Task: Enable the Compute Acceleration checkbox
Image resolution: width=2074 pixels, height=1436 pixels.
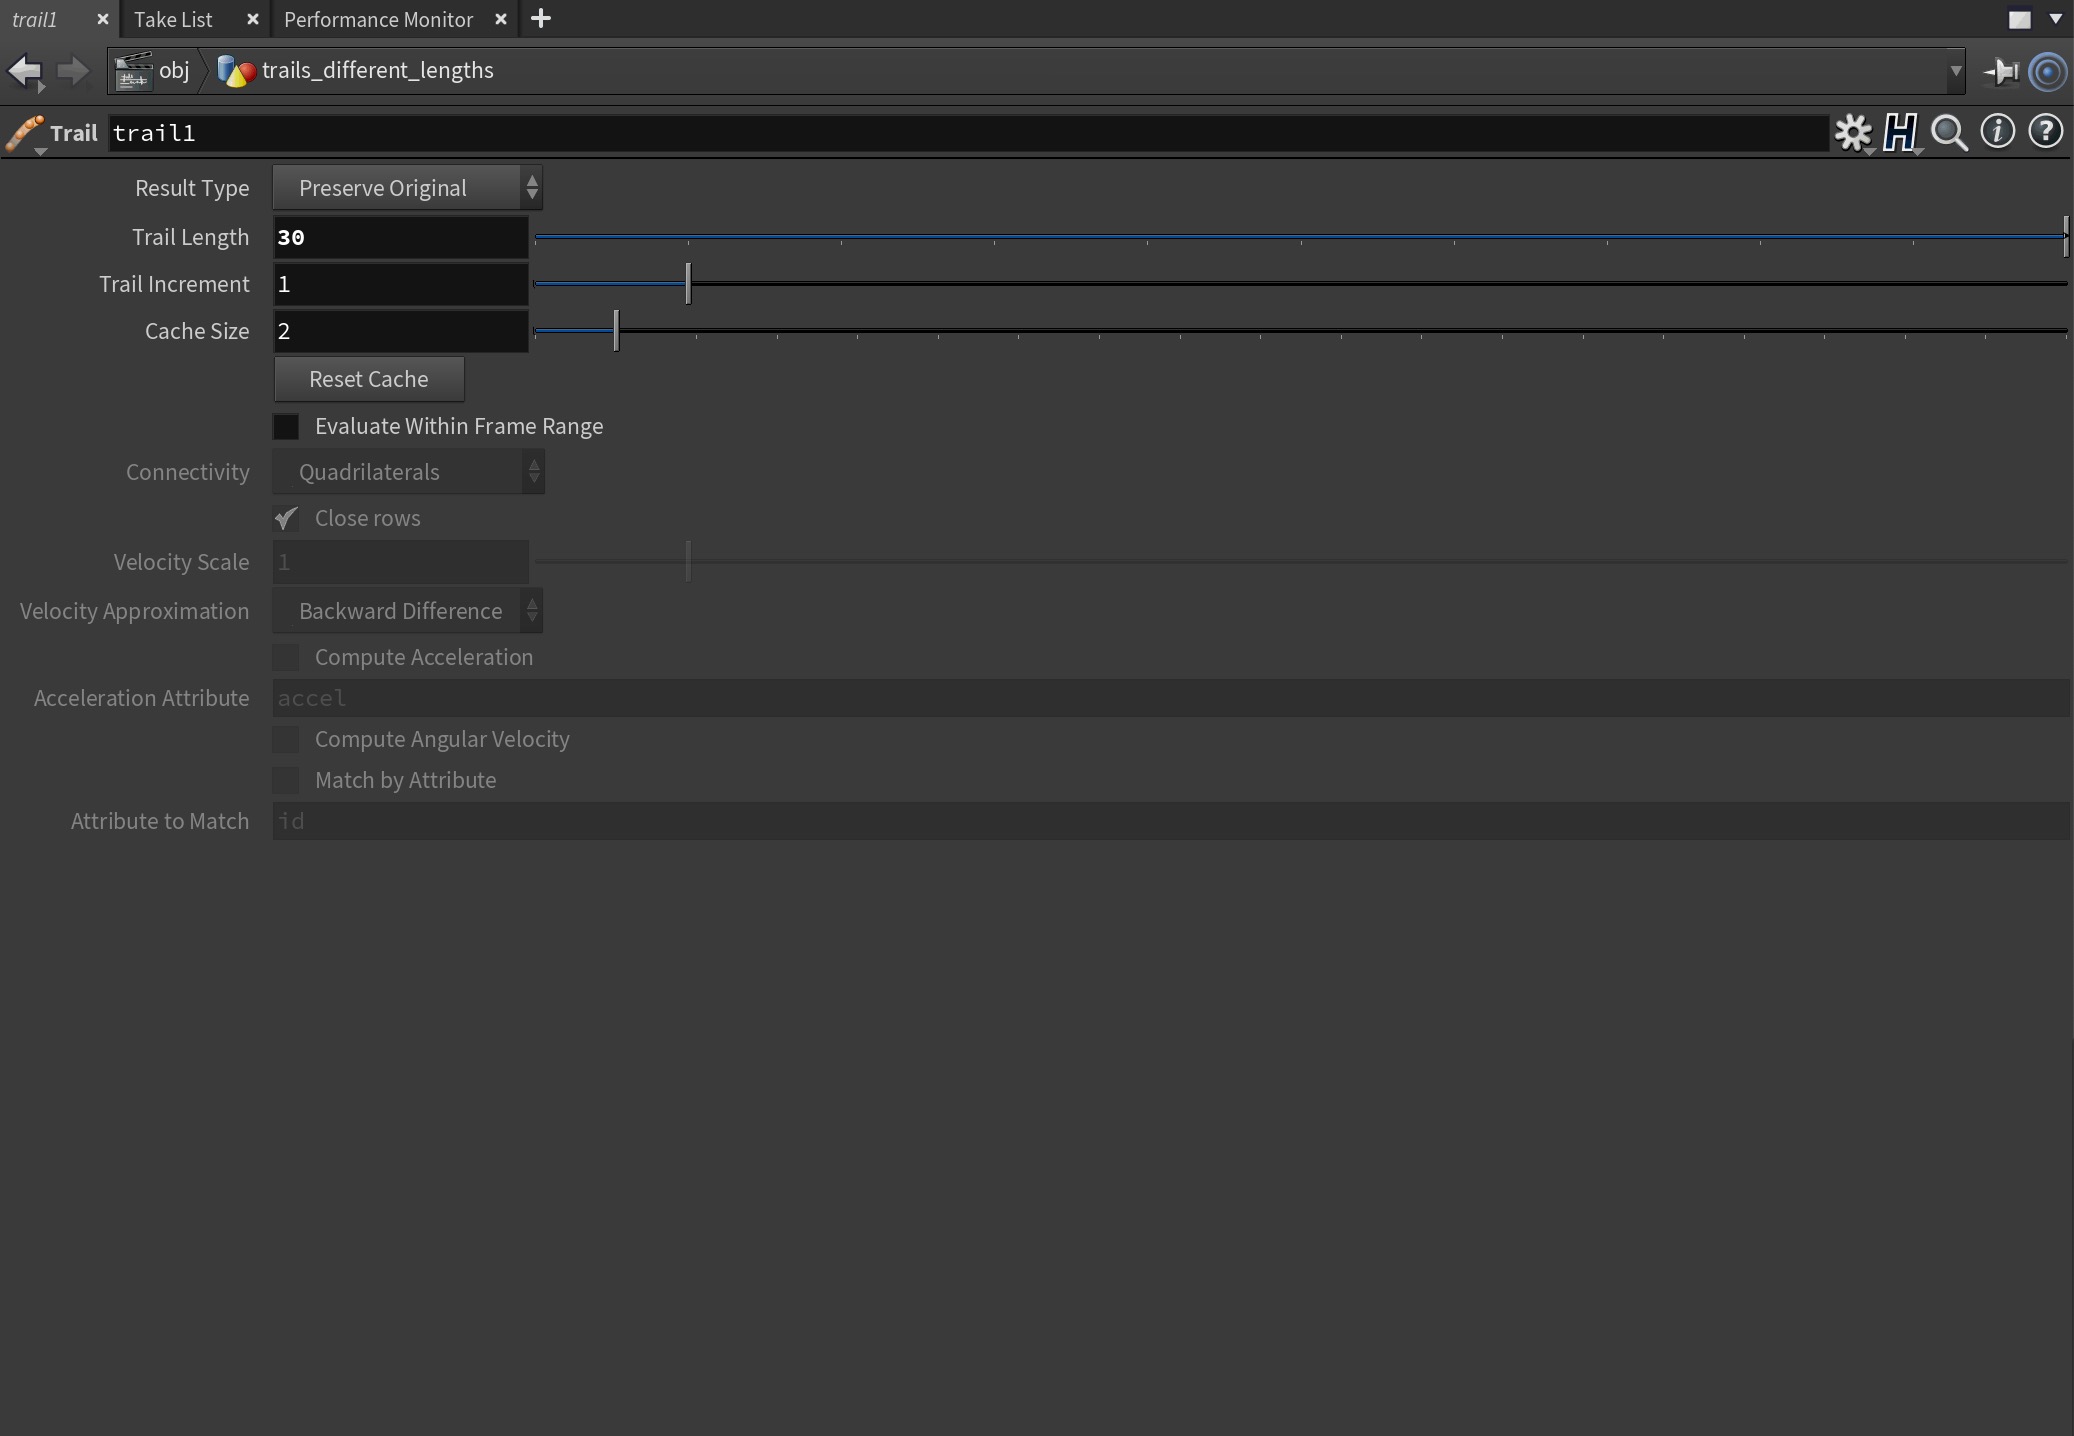Action: [286, 658]
